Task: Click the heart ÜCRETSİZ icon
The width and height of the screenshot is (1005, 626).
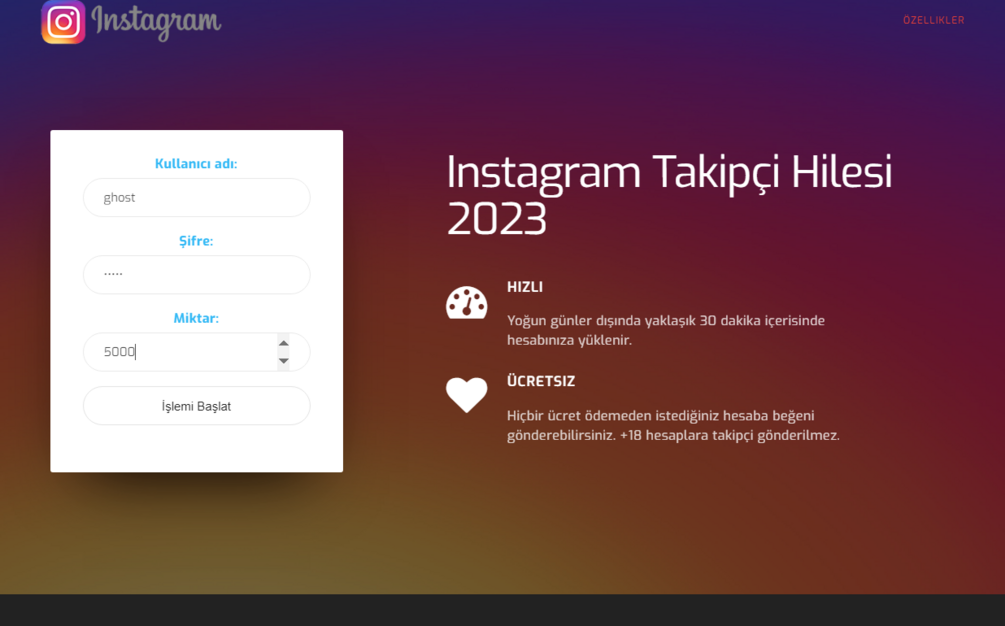Action: [x=467, y=395]
